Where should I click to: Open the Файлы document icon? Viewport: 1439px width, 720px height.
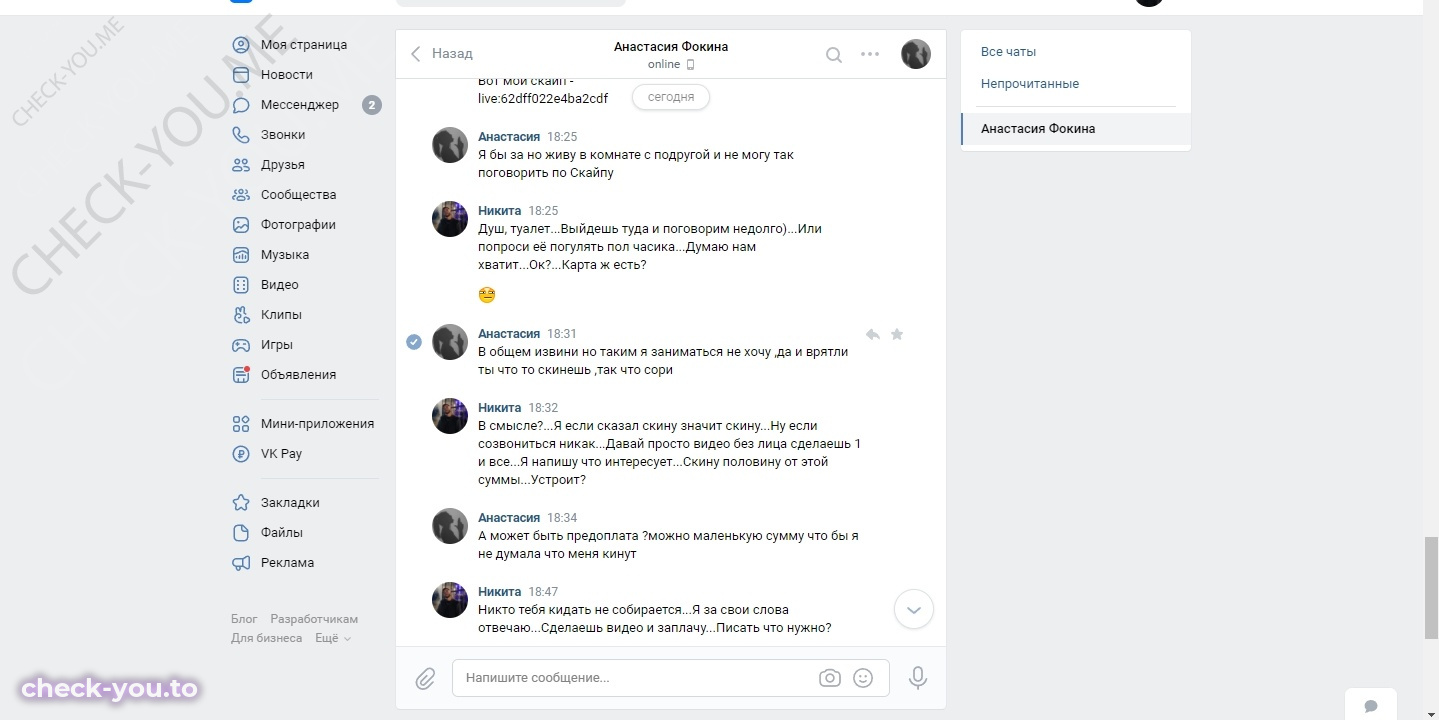coord(241,533)
